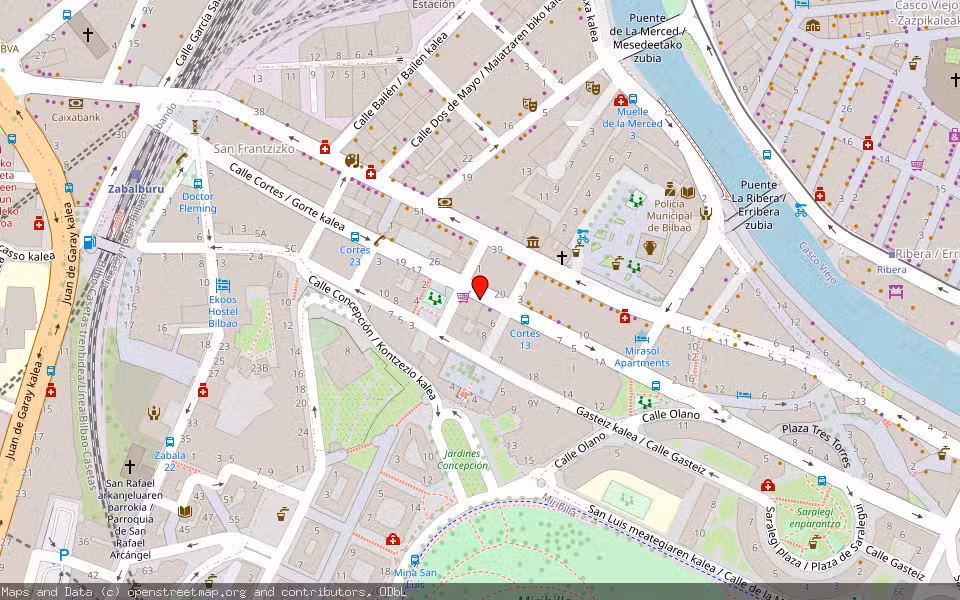
Task: Select the Saralegi enparantza park label
Action: pyautogui.click(x=815, y=518)
